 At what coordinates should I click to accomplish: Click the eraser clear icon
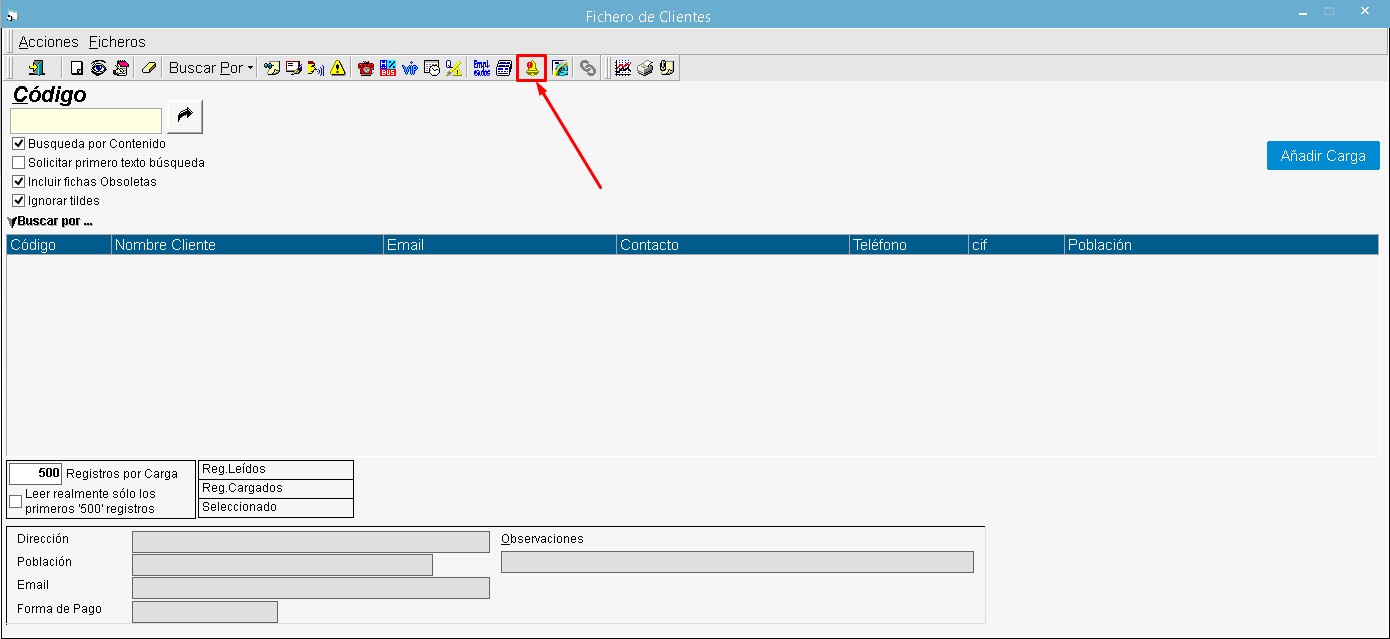click(149, 68)
